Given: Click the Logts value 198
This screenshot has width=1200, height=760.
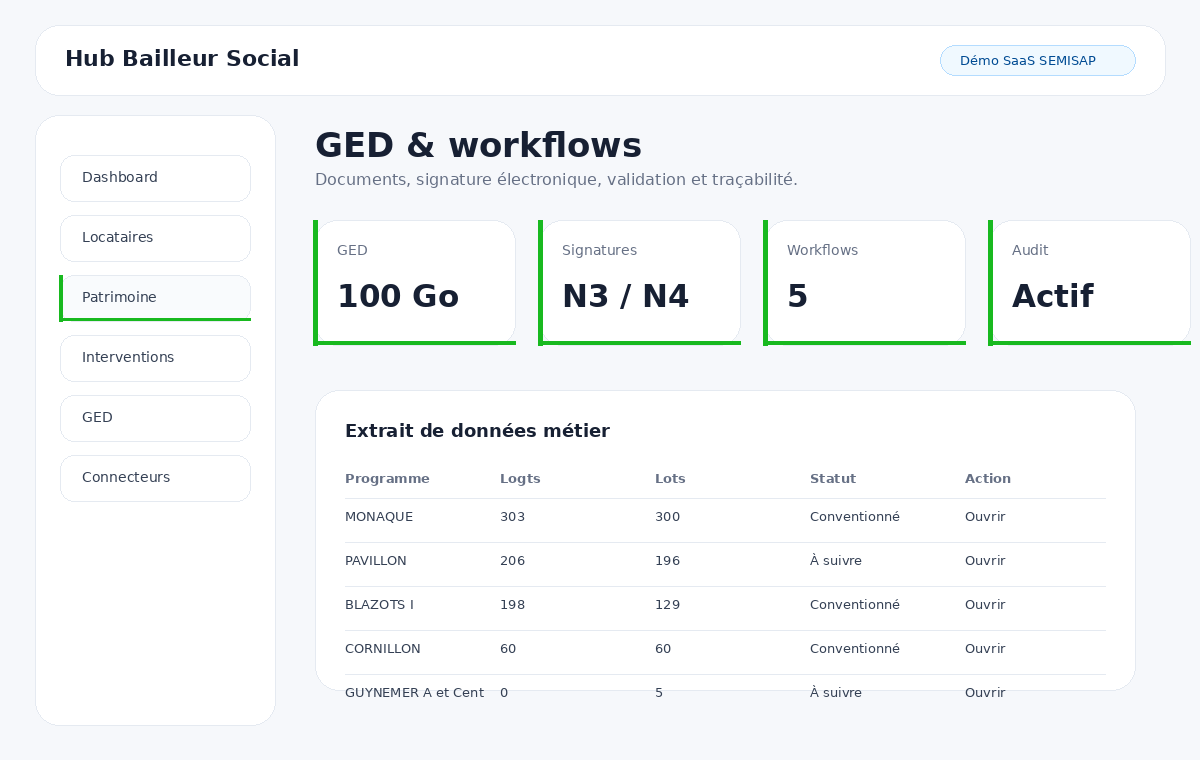Looking at the screenshot, I should [x=512, y=605].
